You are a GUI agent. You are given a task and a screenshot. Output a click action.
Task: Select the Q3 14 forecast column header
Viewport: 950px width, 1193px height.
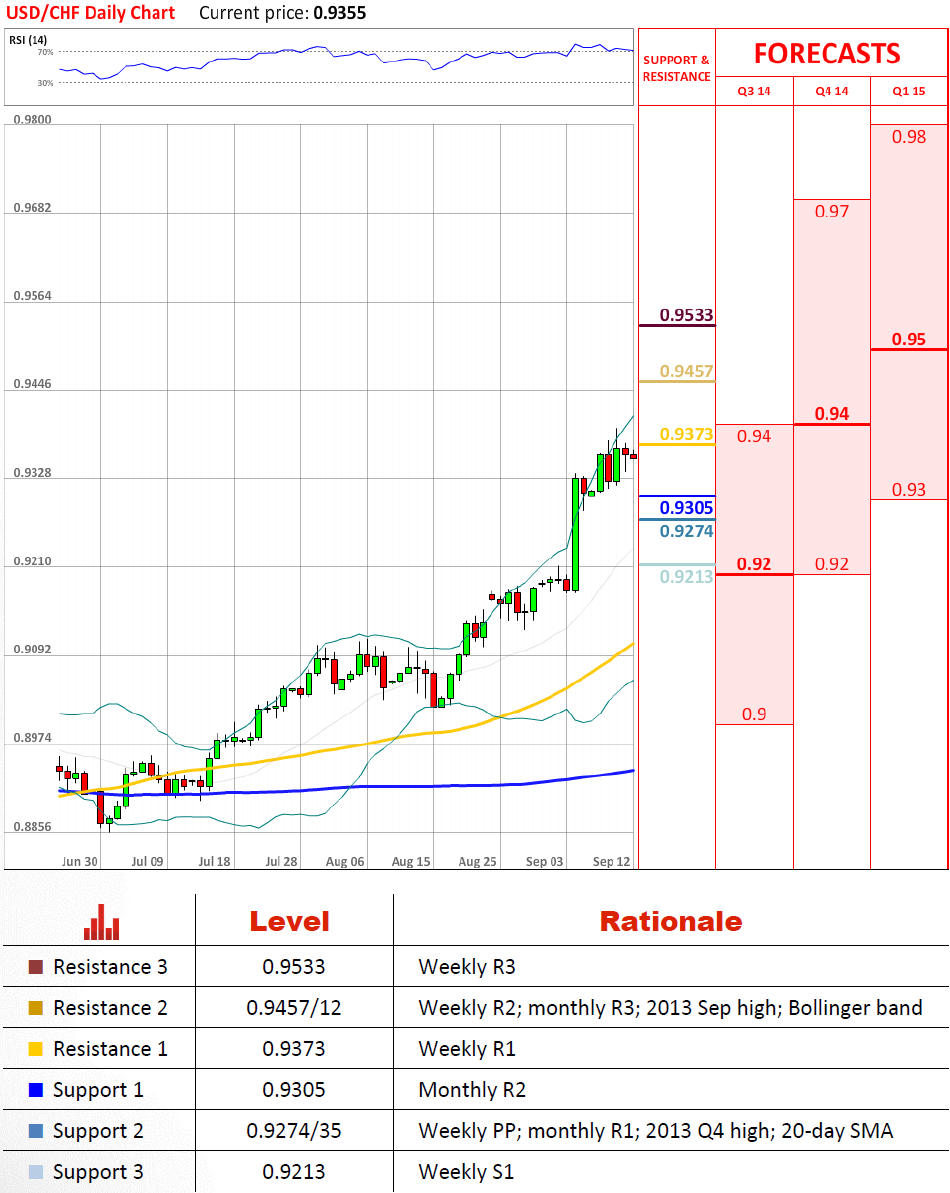[754, 91]
